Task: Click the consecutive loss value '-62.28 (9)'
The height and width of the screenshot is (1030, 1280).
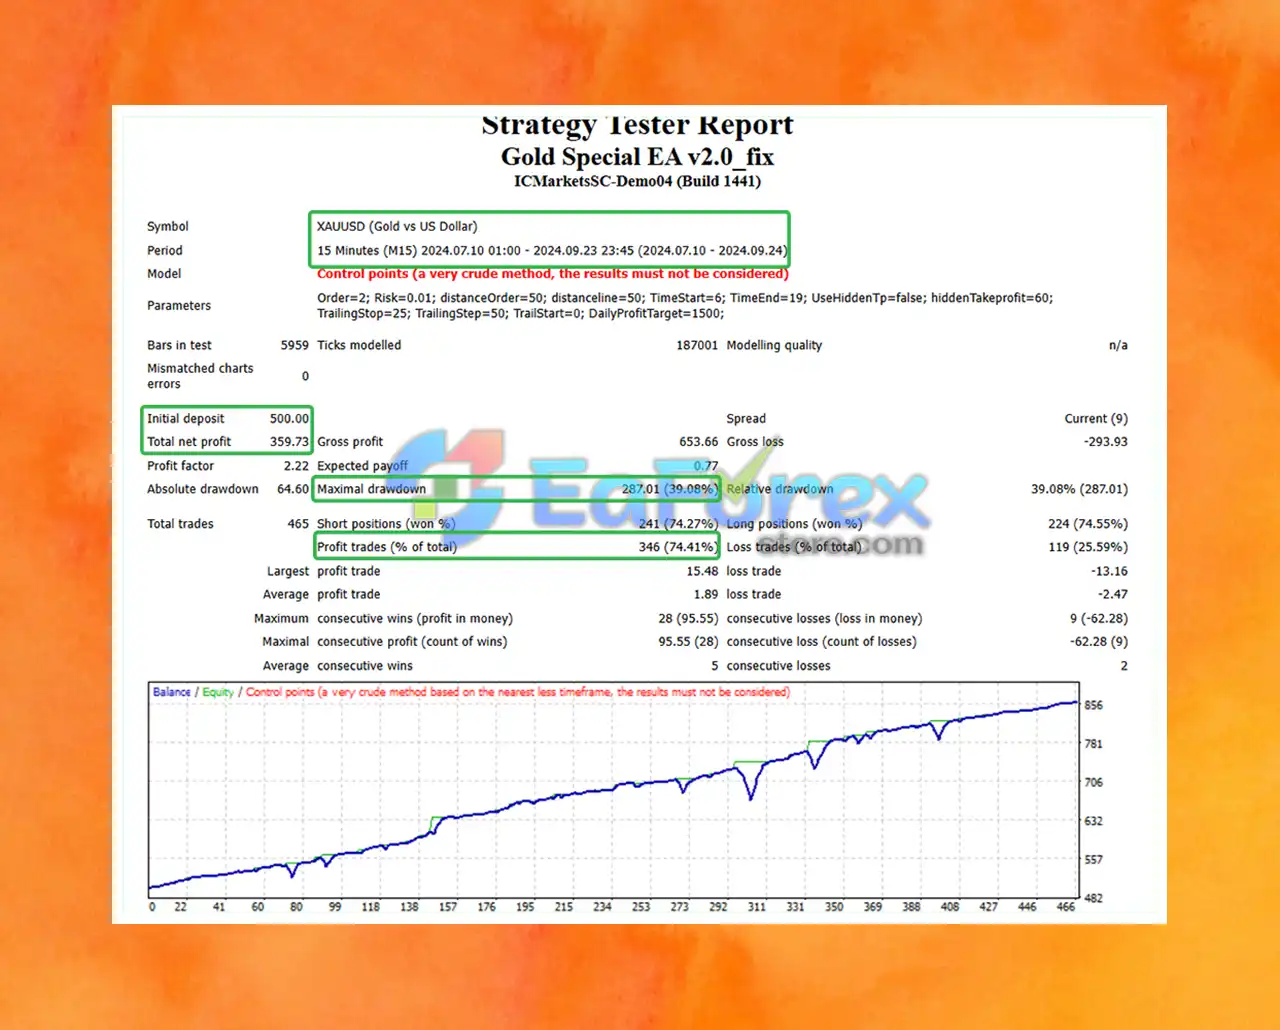Action: pos(1099,641)
